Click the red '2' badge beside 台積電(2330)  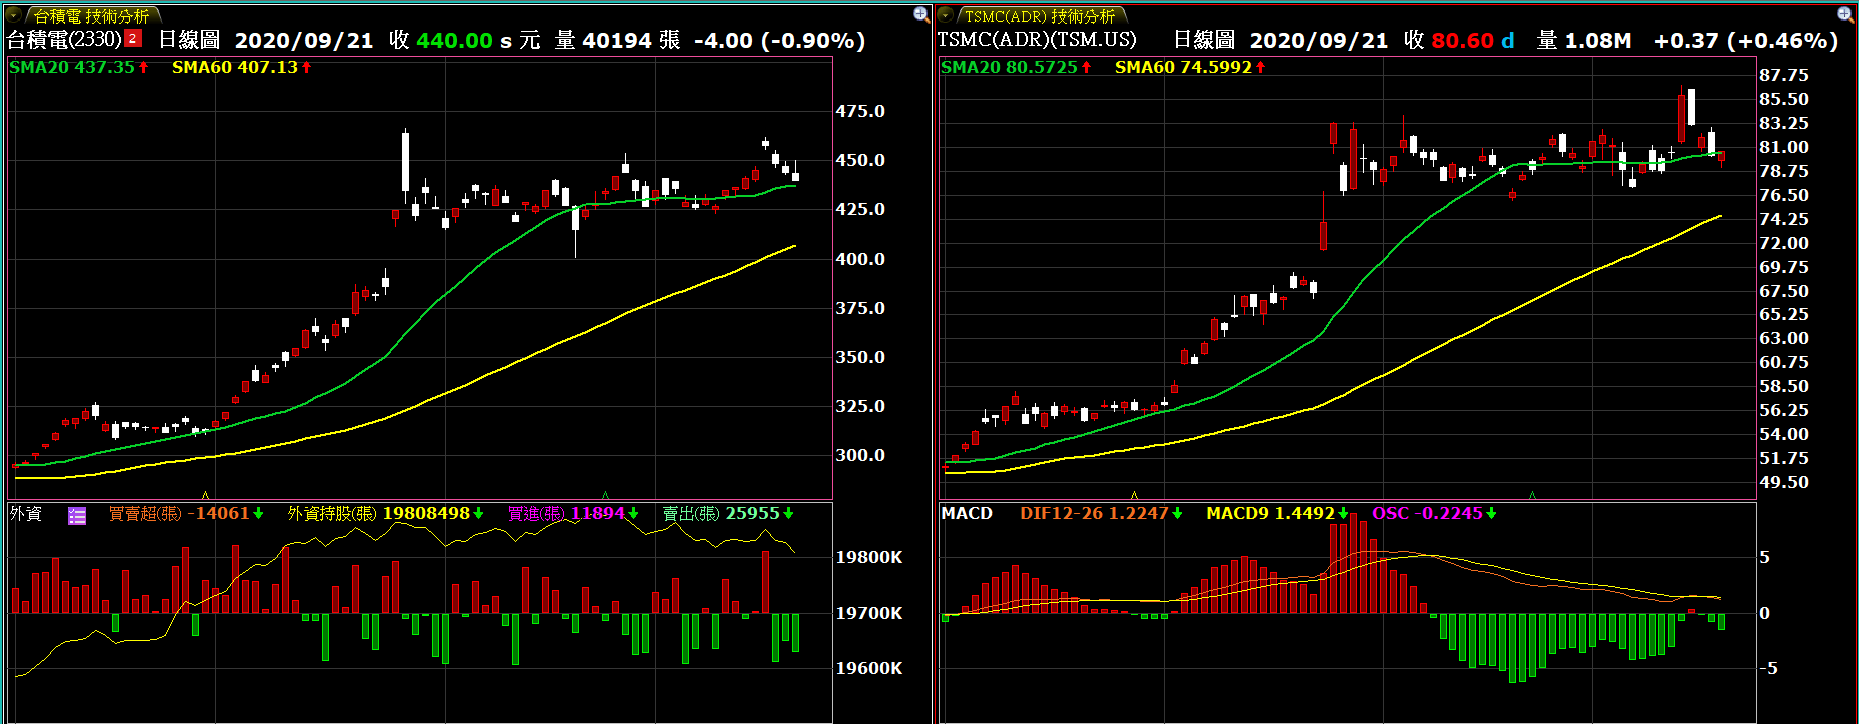click(x=133, y=39)
